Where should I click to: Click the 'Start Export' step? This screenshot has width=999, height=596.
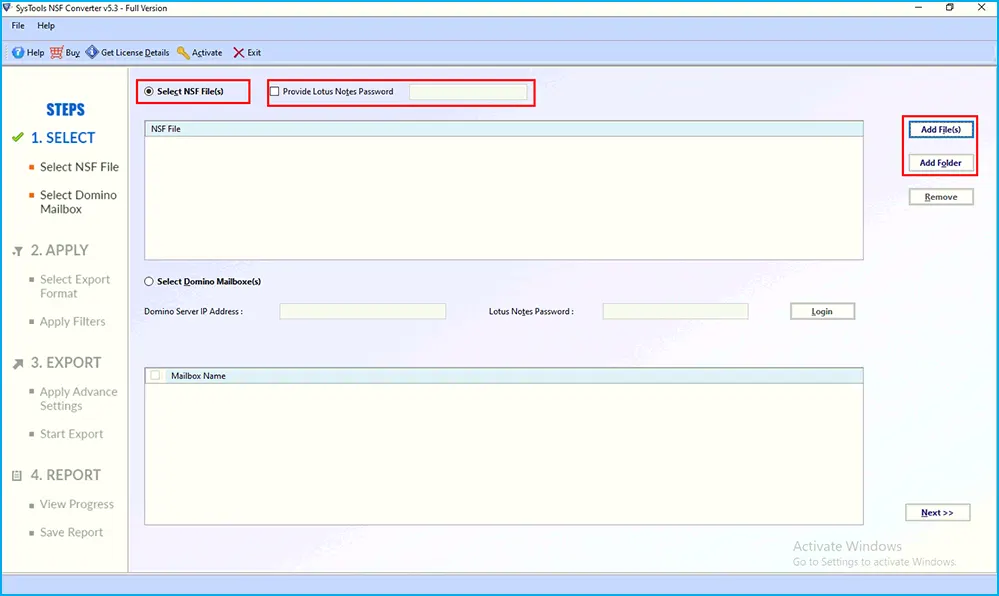(71, 434)
